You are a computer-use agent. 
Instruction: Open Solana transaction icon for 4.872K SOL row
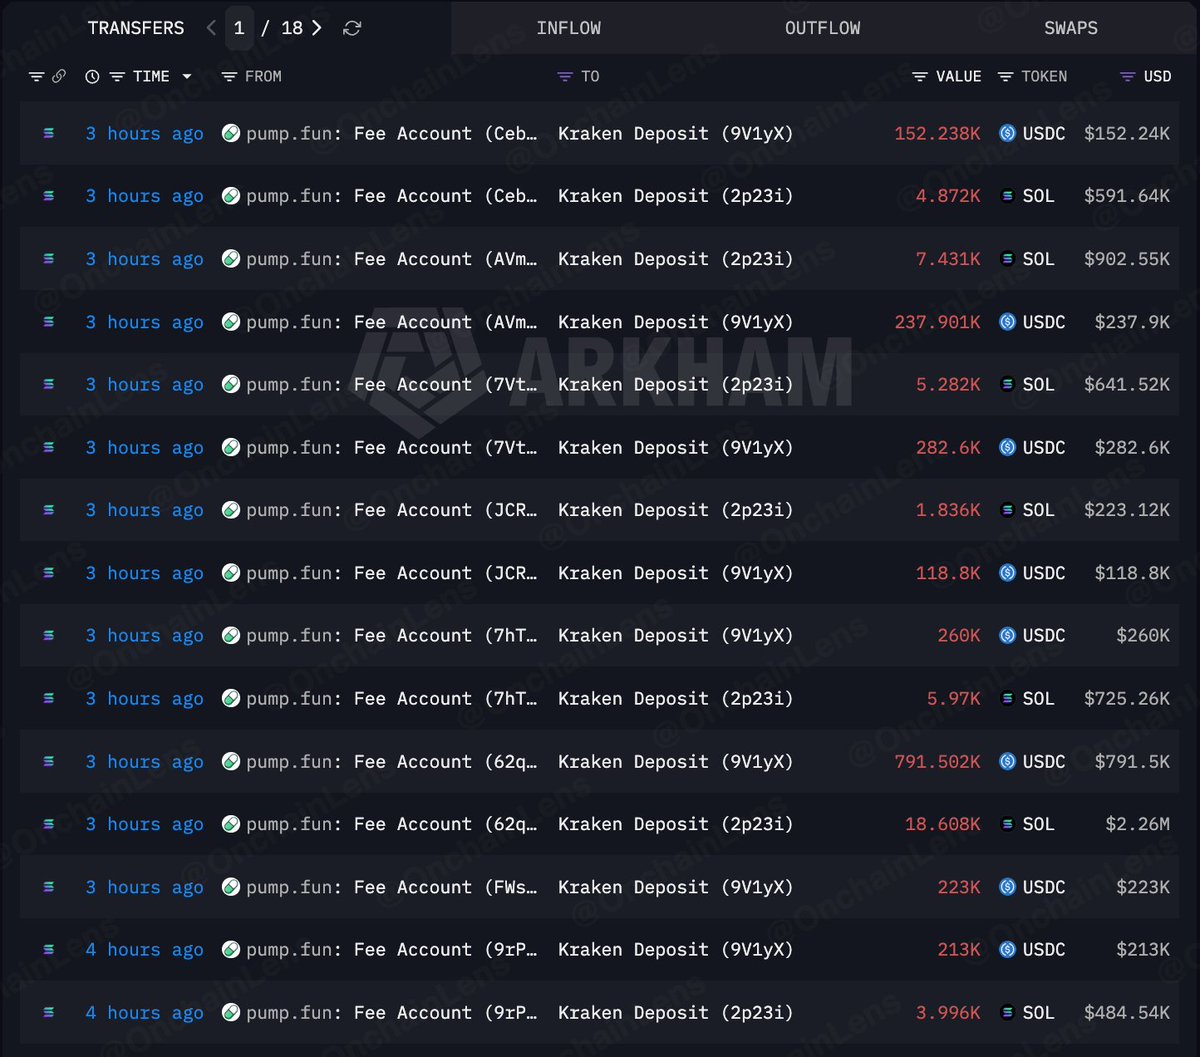pos(49,196)
